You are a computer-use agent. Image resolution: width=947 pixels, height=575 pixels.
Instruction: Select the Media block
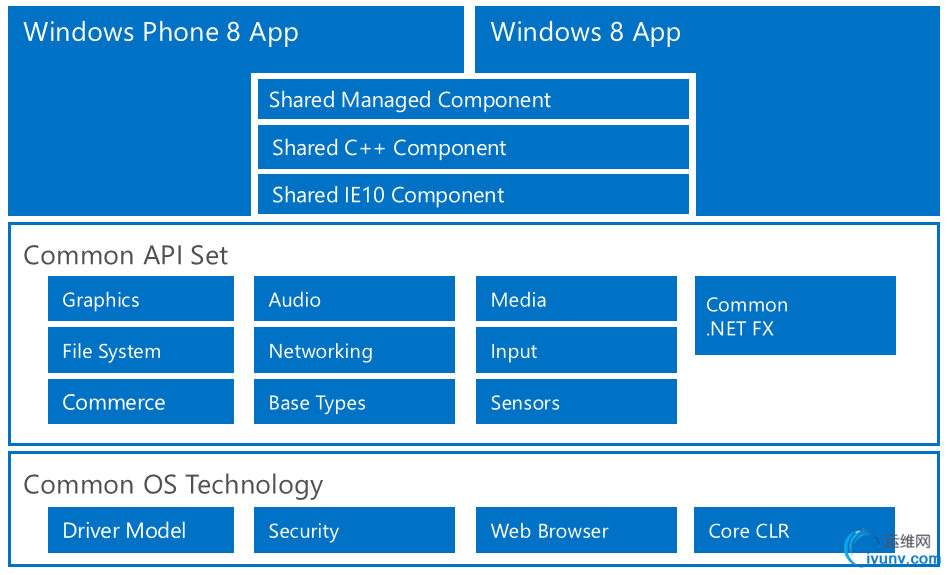click(576, 299)
